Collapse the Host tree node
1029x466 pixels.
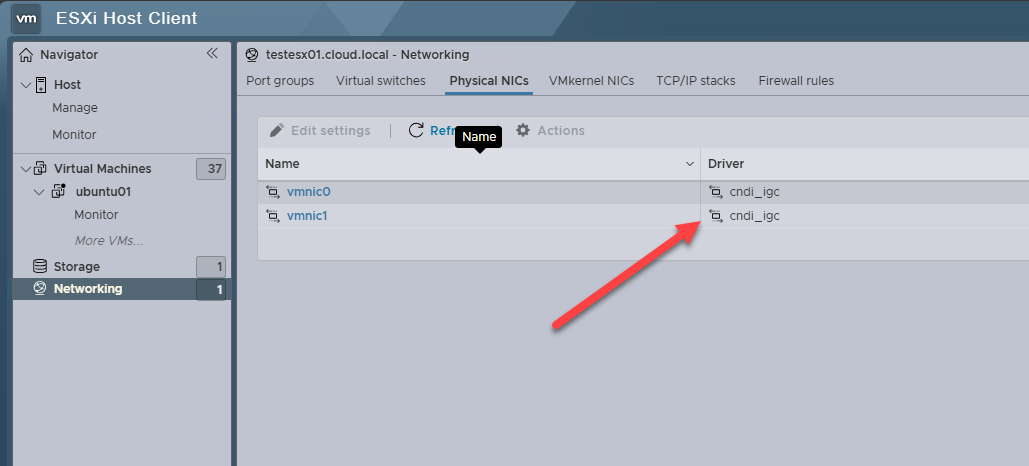click(x=26, y=85)
